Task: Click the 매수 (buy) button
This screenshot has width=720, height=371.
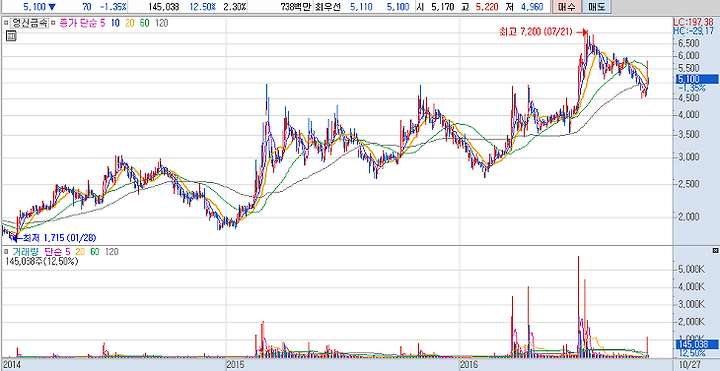Action: (566, 6)
